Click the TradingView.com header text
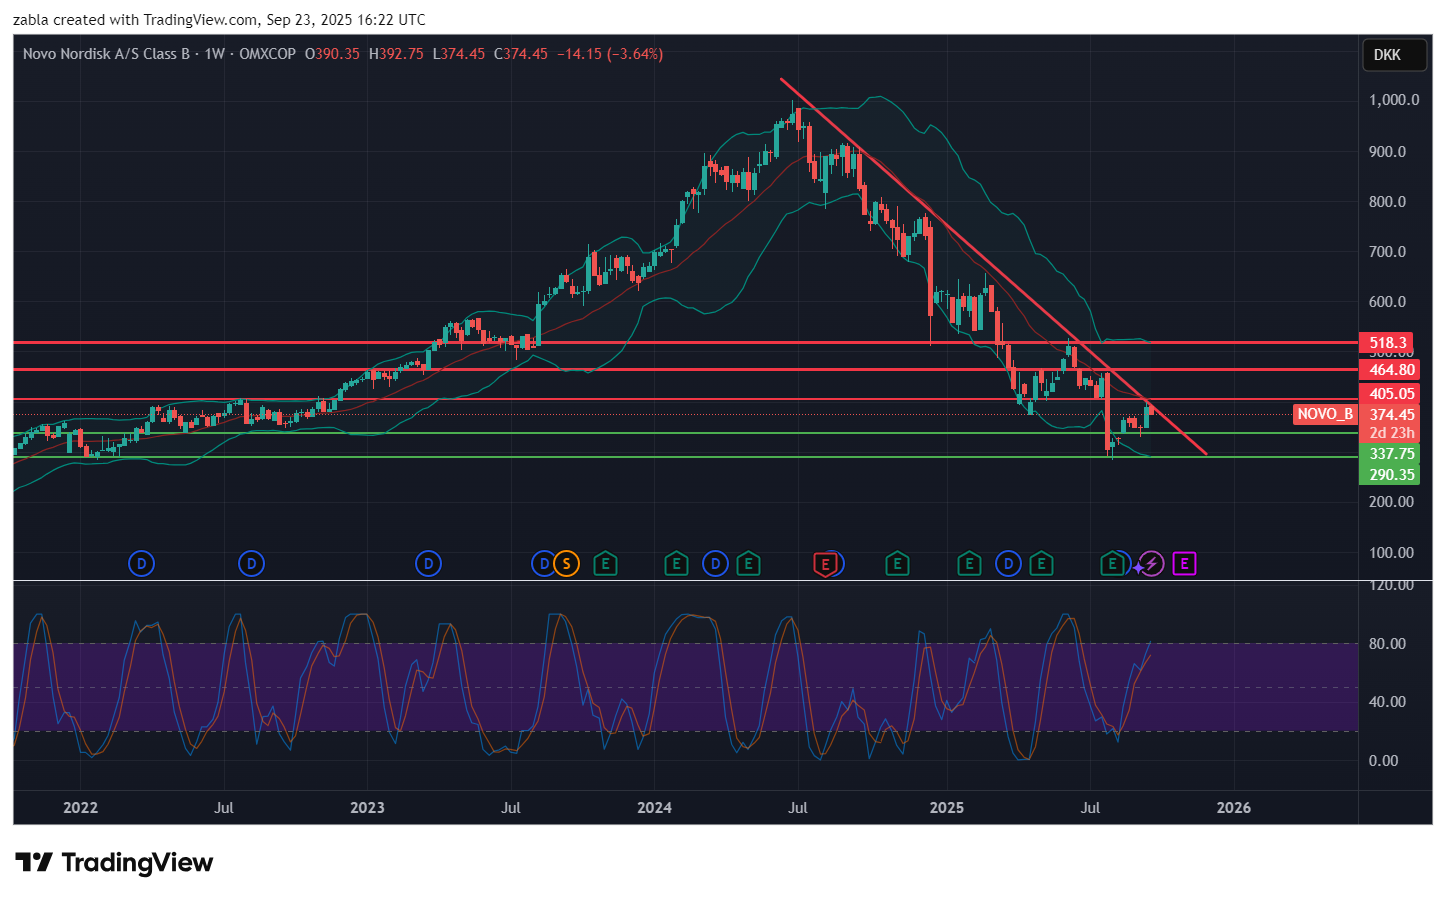 [x=200, y=19]
